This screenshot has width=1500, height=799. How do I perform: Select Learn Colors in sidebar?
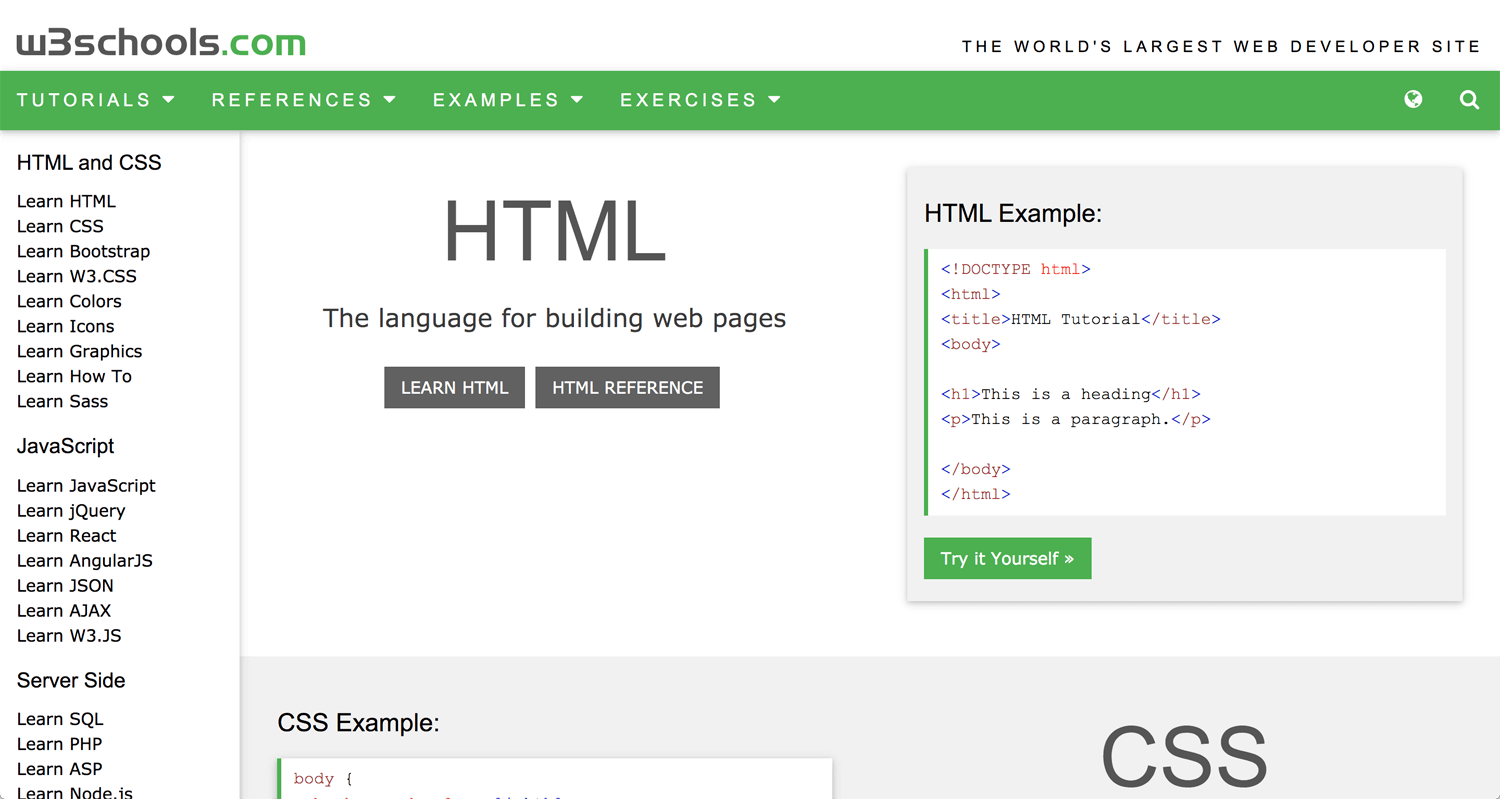point(69,301)
